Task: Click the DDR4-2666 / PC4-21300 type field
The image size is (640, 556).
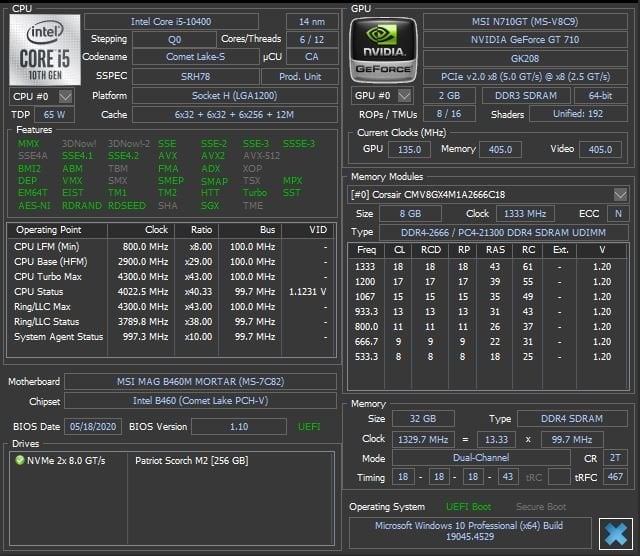Action: point(503,233)
